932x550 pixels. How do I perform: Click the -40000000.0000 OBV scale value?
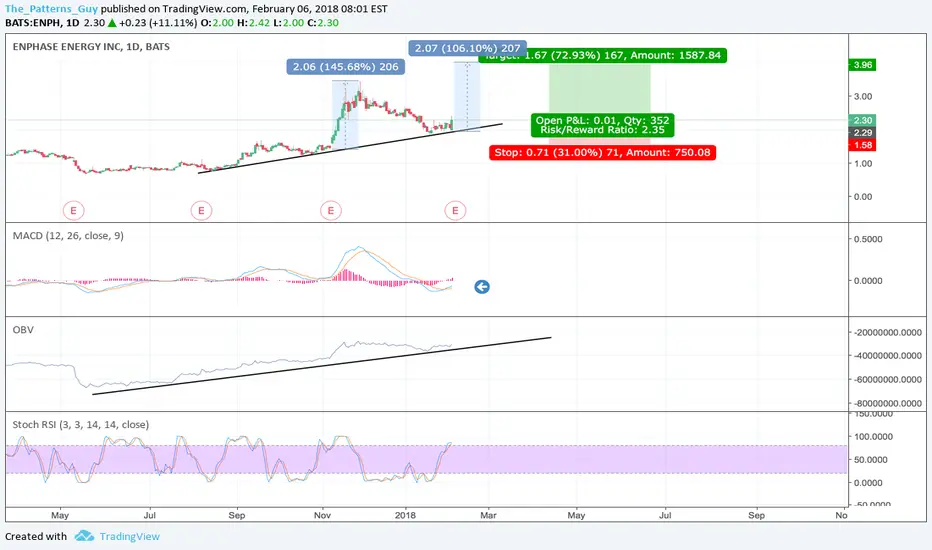point(887,356)
